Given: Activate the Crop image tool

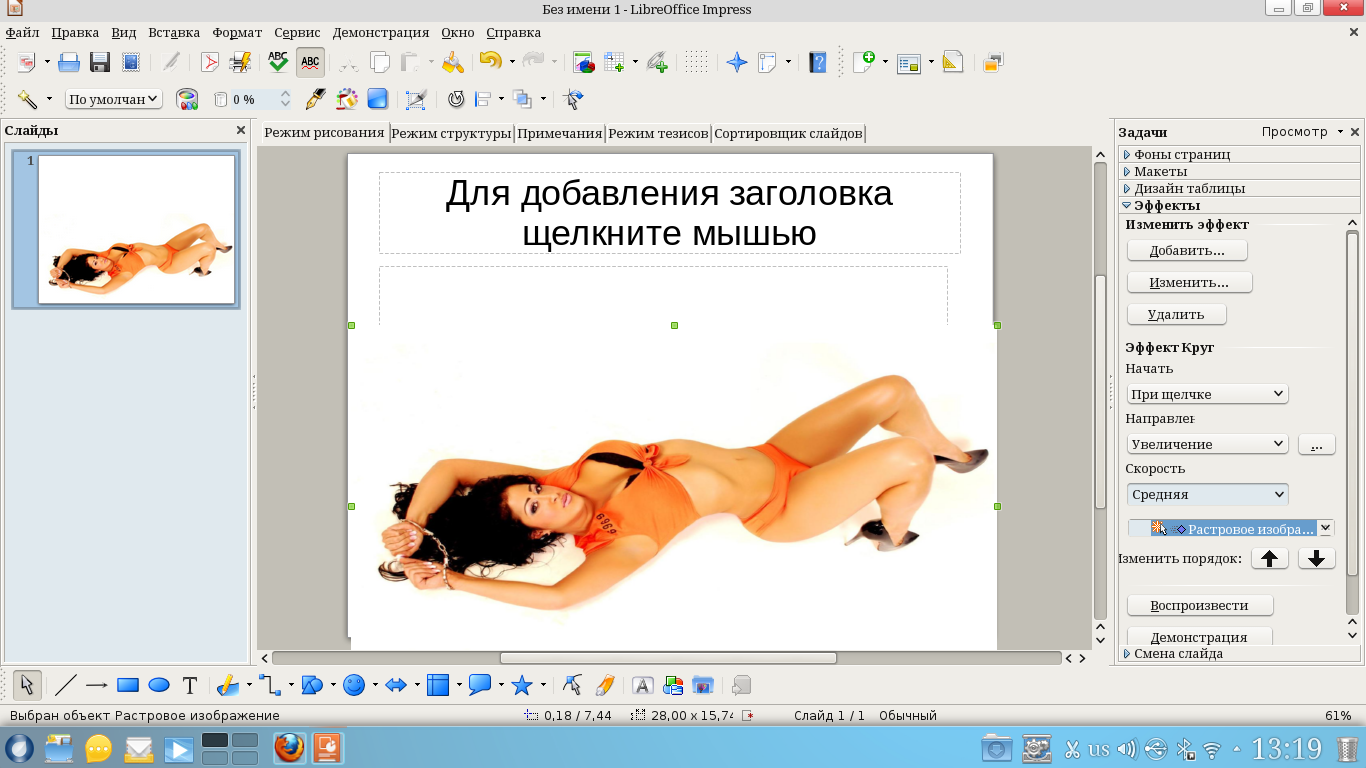Looking at the screenshot, I should [415, 99].
